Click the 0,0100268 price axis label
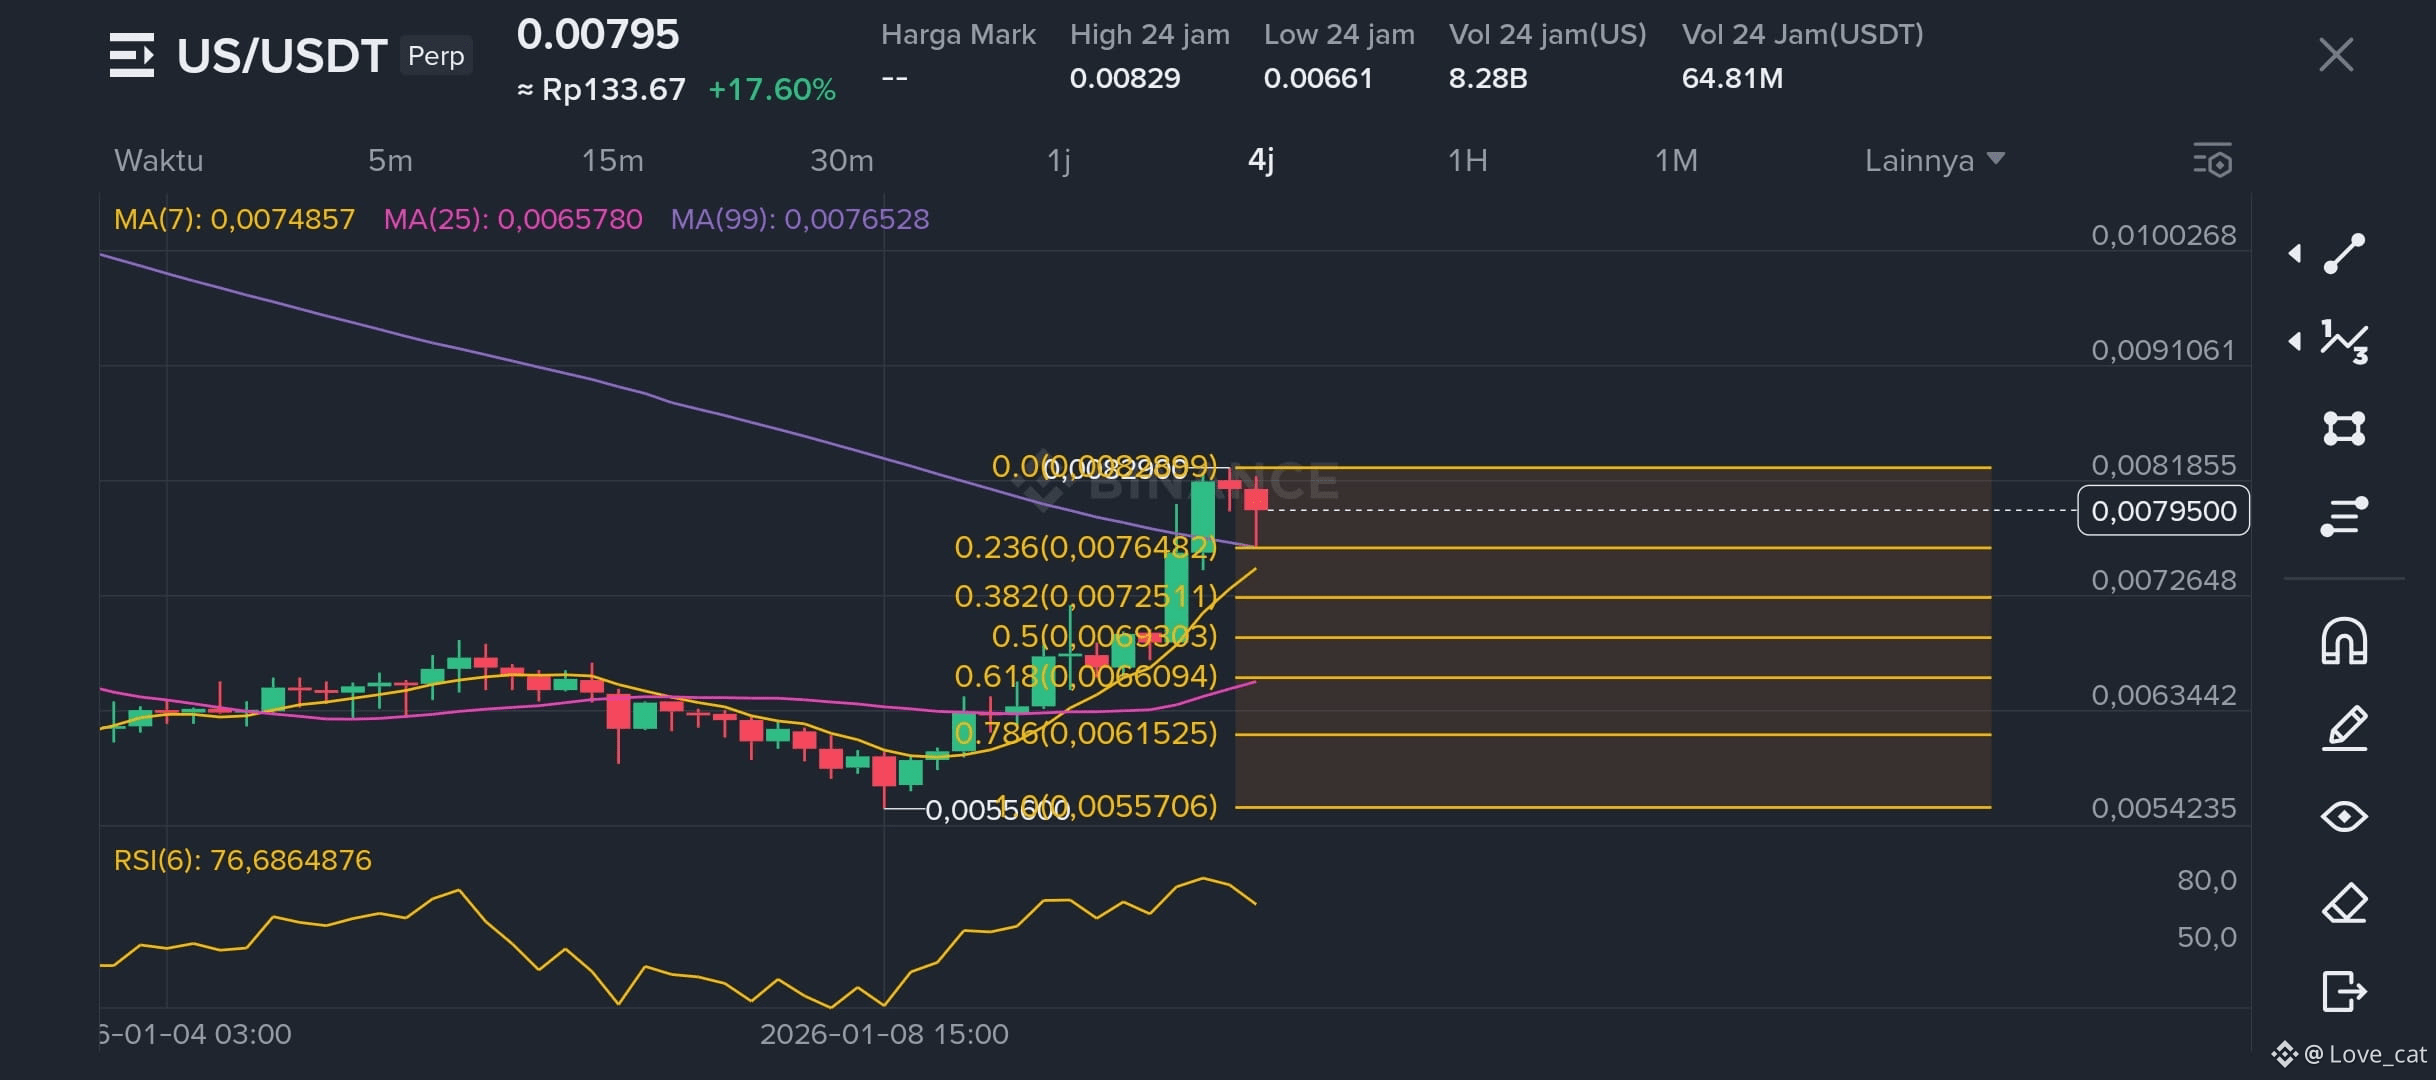The height and width of the screenshot is (1080, 2436). pos(2163,235)
